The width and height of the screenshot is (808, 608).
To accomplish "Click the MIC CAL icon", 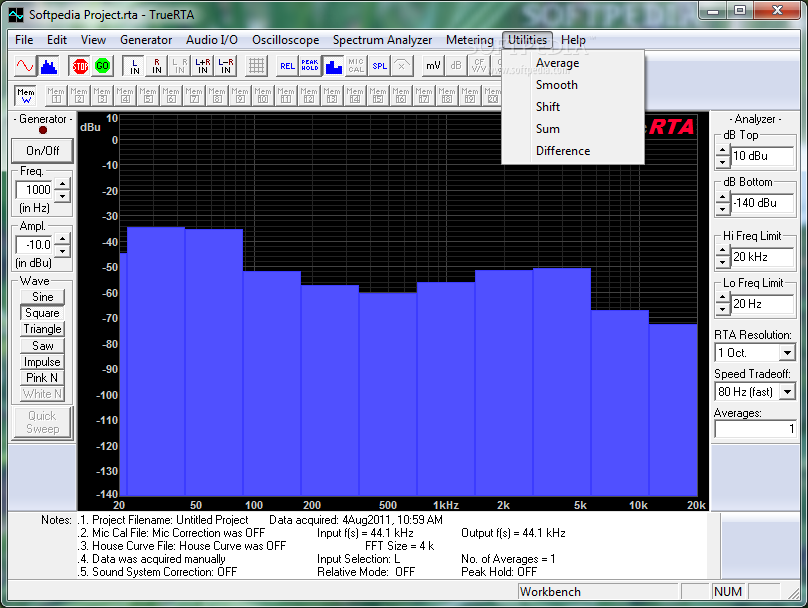I will (356, 66).
